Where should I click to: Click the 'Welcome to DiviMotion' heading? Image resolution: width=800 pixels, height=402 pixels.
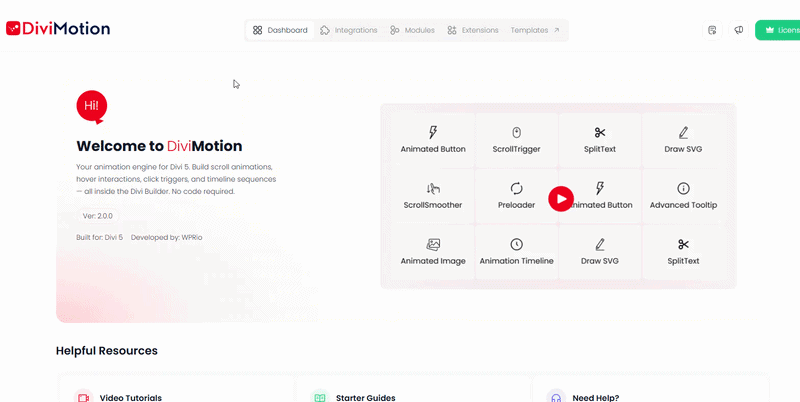pos(159,146)
